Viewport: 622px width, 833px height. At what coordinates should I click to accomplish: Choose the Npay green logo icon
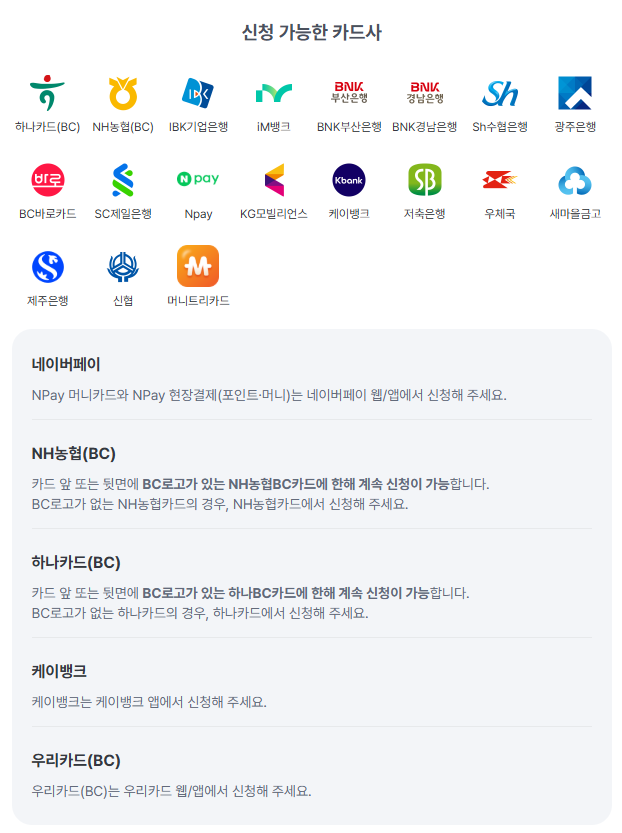(x=198, y=178)
